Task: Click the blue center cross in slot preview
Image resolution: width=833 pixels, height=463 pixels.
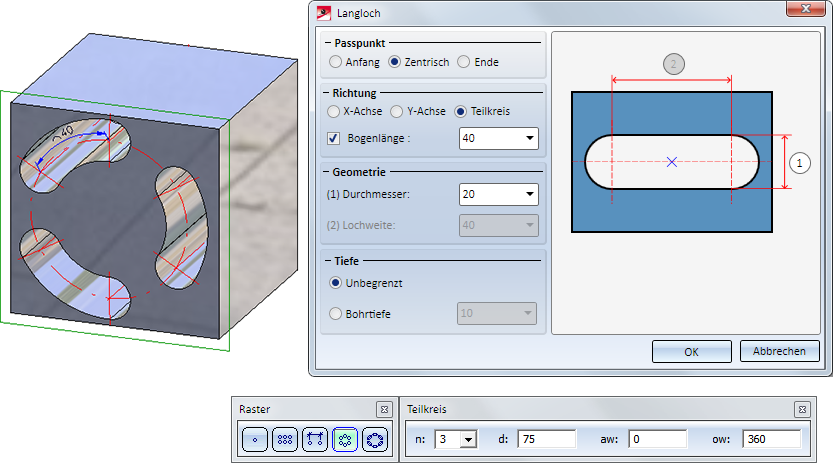Action: pyautogui.click(x=672, y=162)
